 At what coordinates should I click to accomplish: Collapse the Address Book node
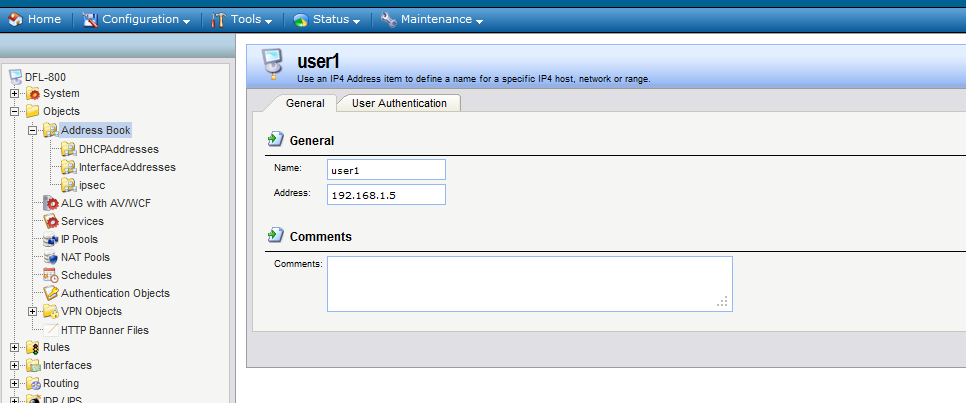click(33, 130)
